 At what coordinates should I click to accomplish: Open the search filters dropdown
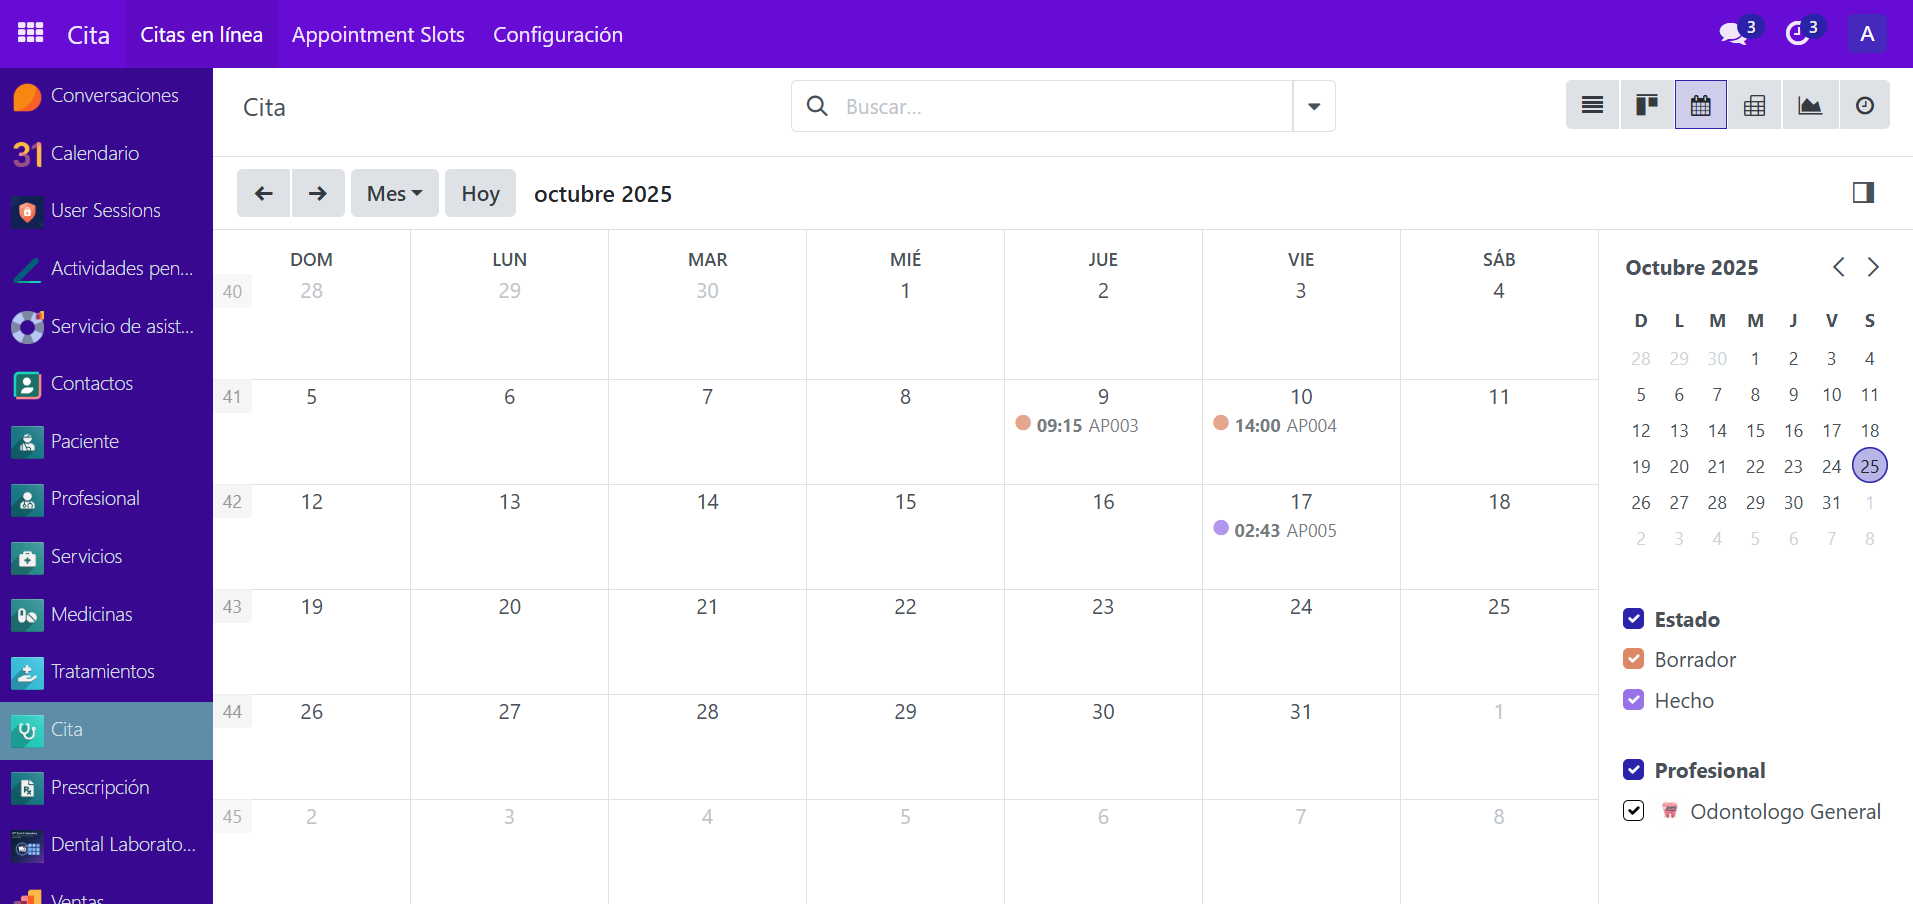(x=1313, y=105)
